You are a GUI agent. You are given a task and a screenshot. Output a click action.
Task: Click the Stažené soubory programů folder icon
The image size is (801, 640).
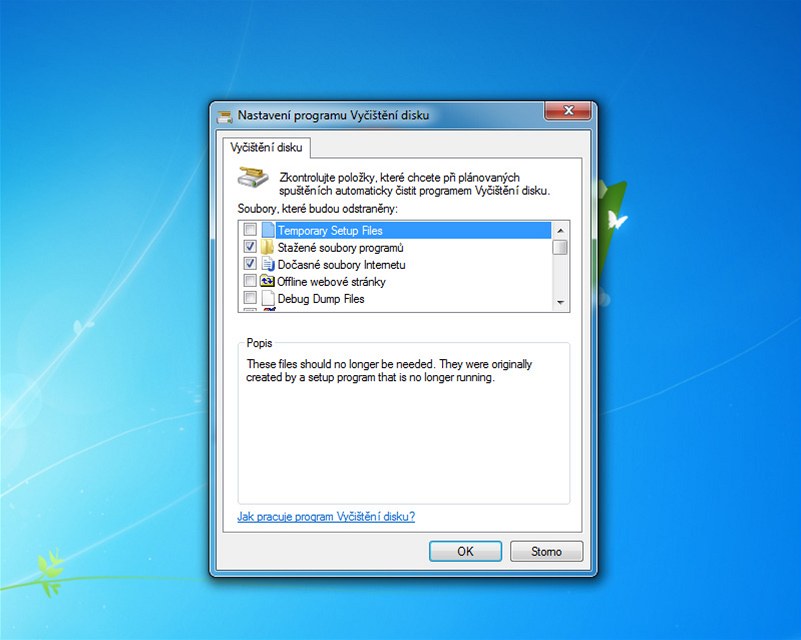267,248
